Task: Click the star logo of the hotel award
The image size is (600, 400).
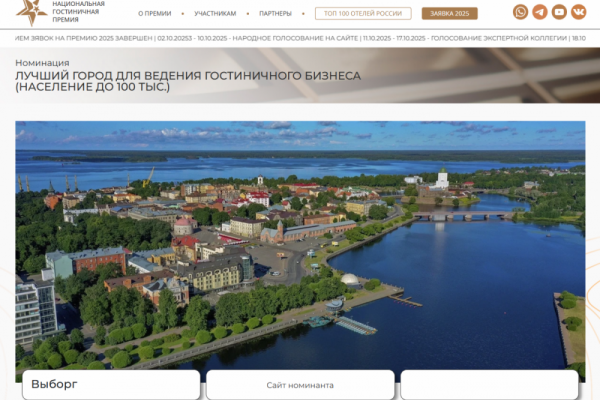Action: pyautogui.click(x=32, y=12)
